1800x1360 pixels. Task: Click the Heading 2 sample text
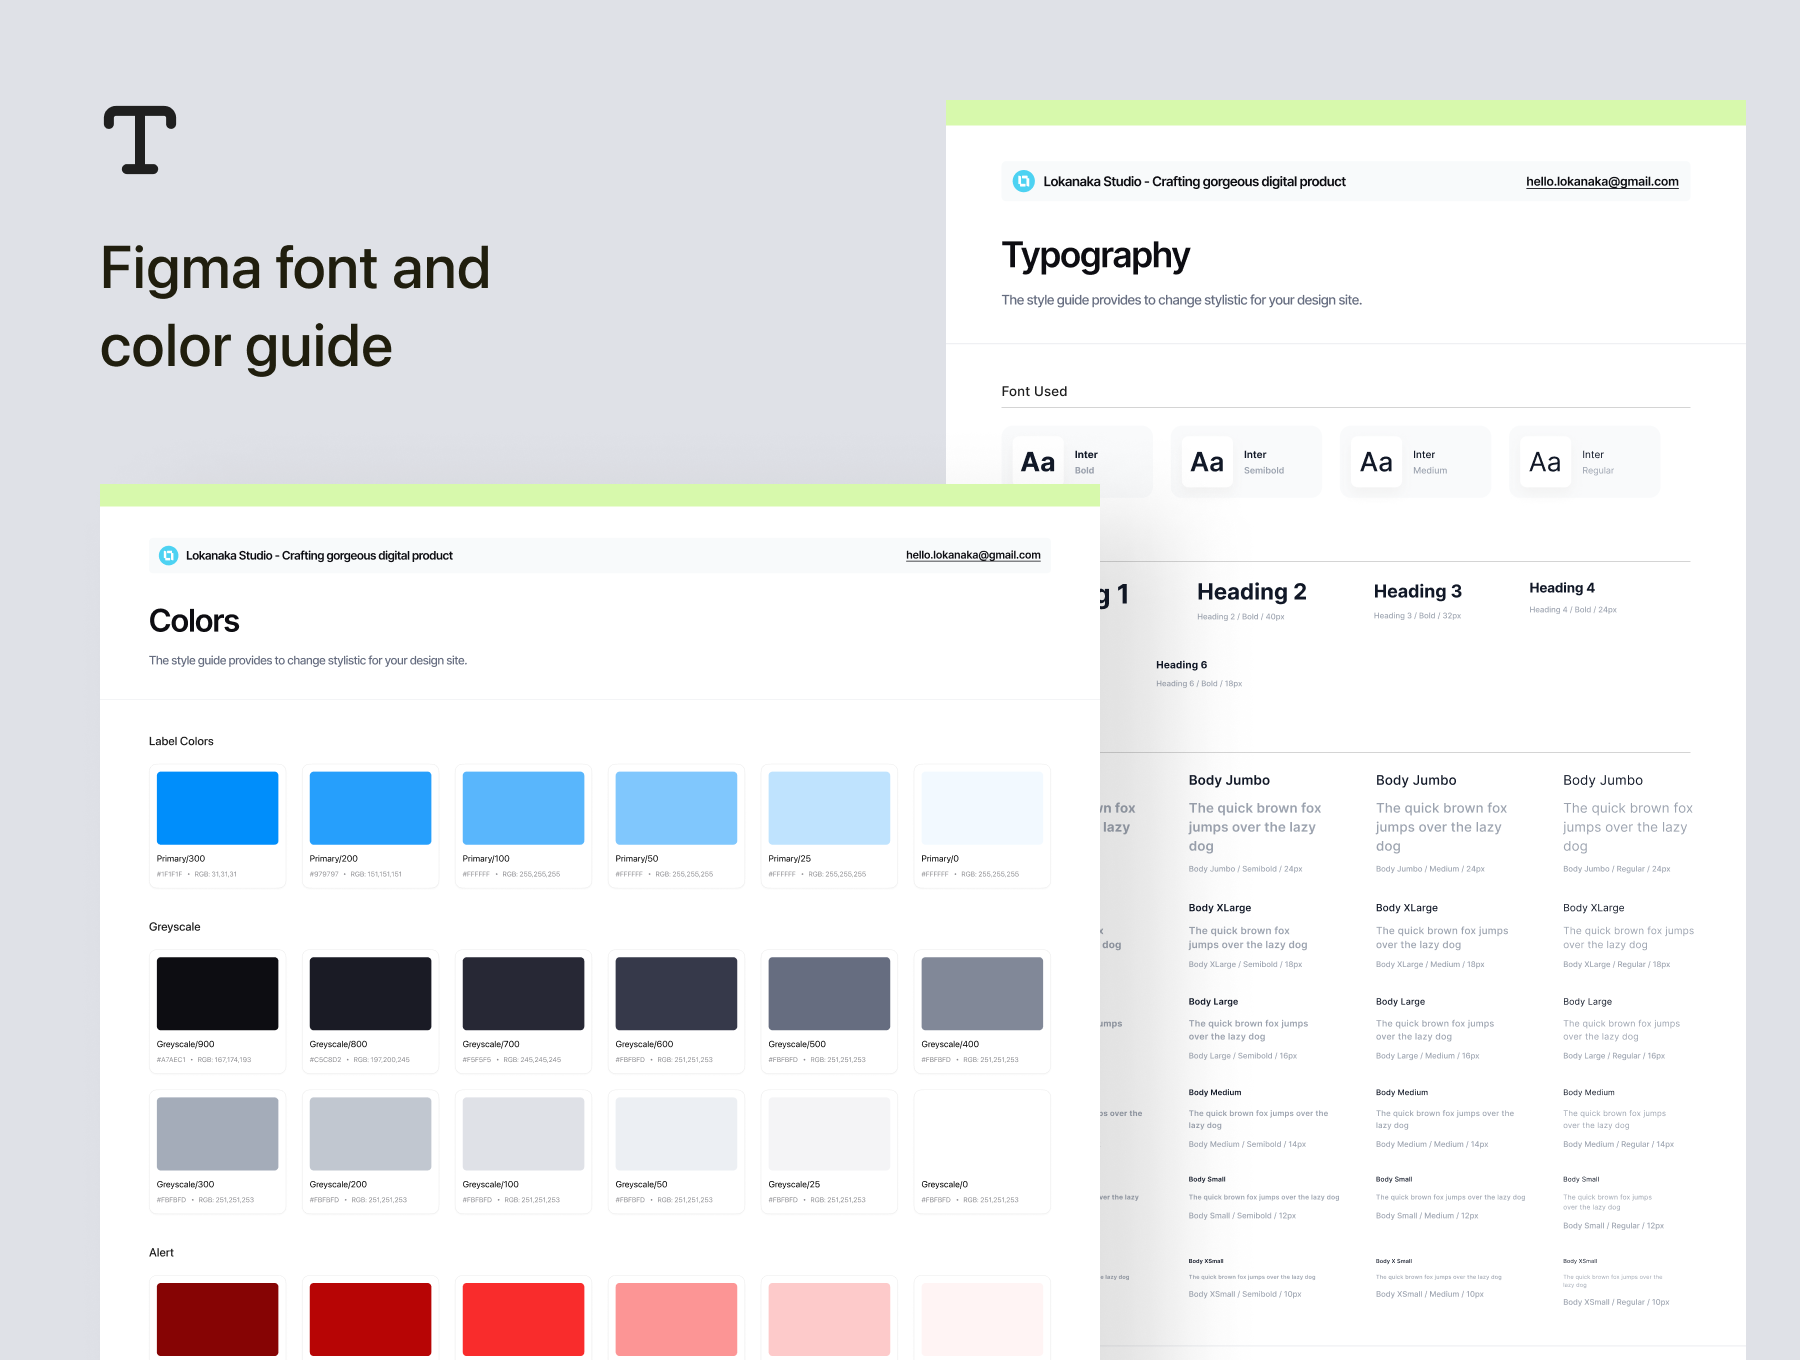coord(1251,591)
